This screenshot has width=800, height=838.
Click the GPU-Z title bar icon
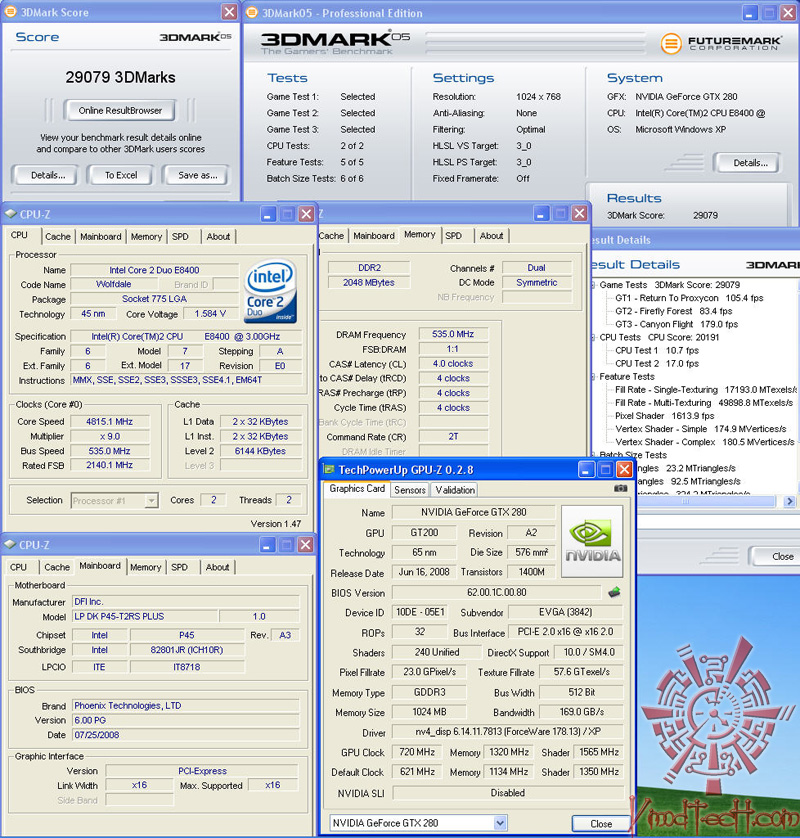329,470
